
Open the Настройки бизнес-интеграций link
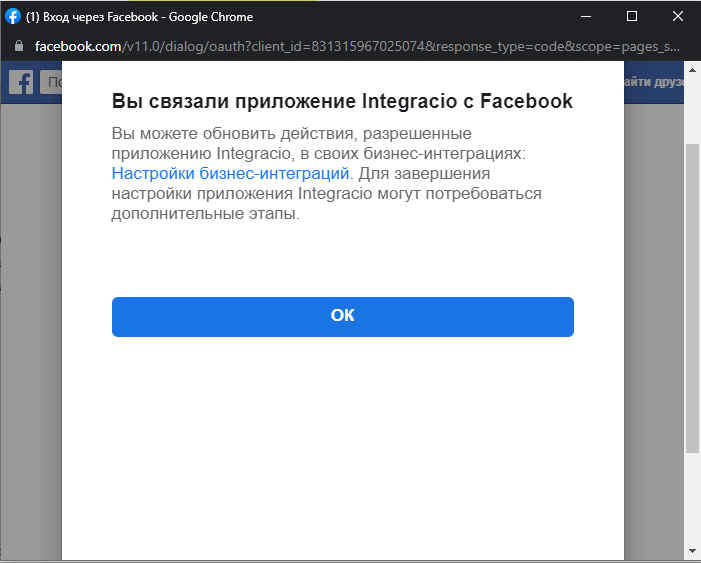point(230,173)
